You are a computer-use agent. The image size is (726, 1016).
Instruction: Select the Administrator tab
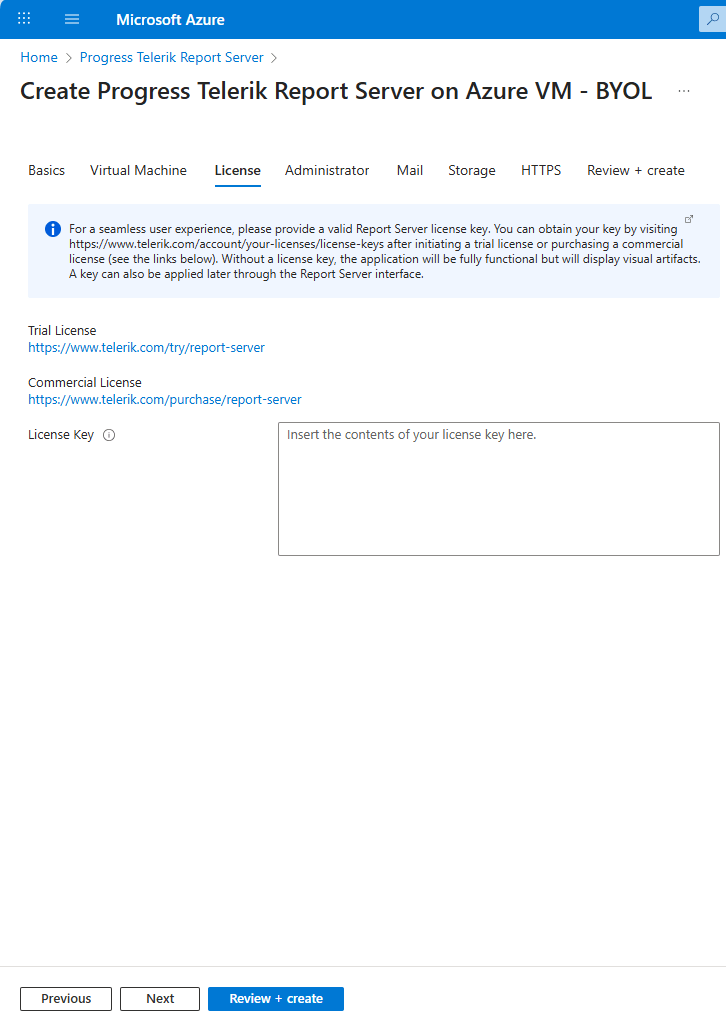pos(327,171)
